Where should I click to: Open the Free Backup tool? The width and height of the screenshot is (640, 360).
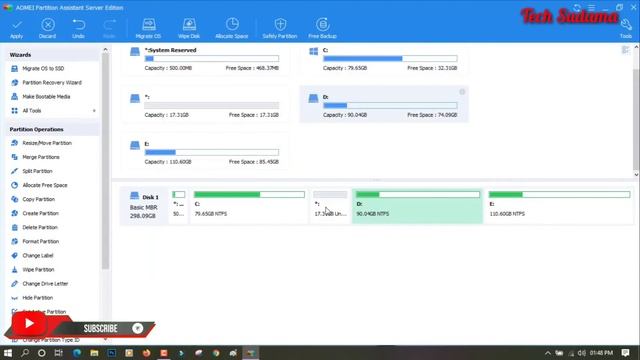(x=322, y=28)
